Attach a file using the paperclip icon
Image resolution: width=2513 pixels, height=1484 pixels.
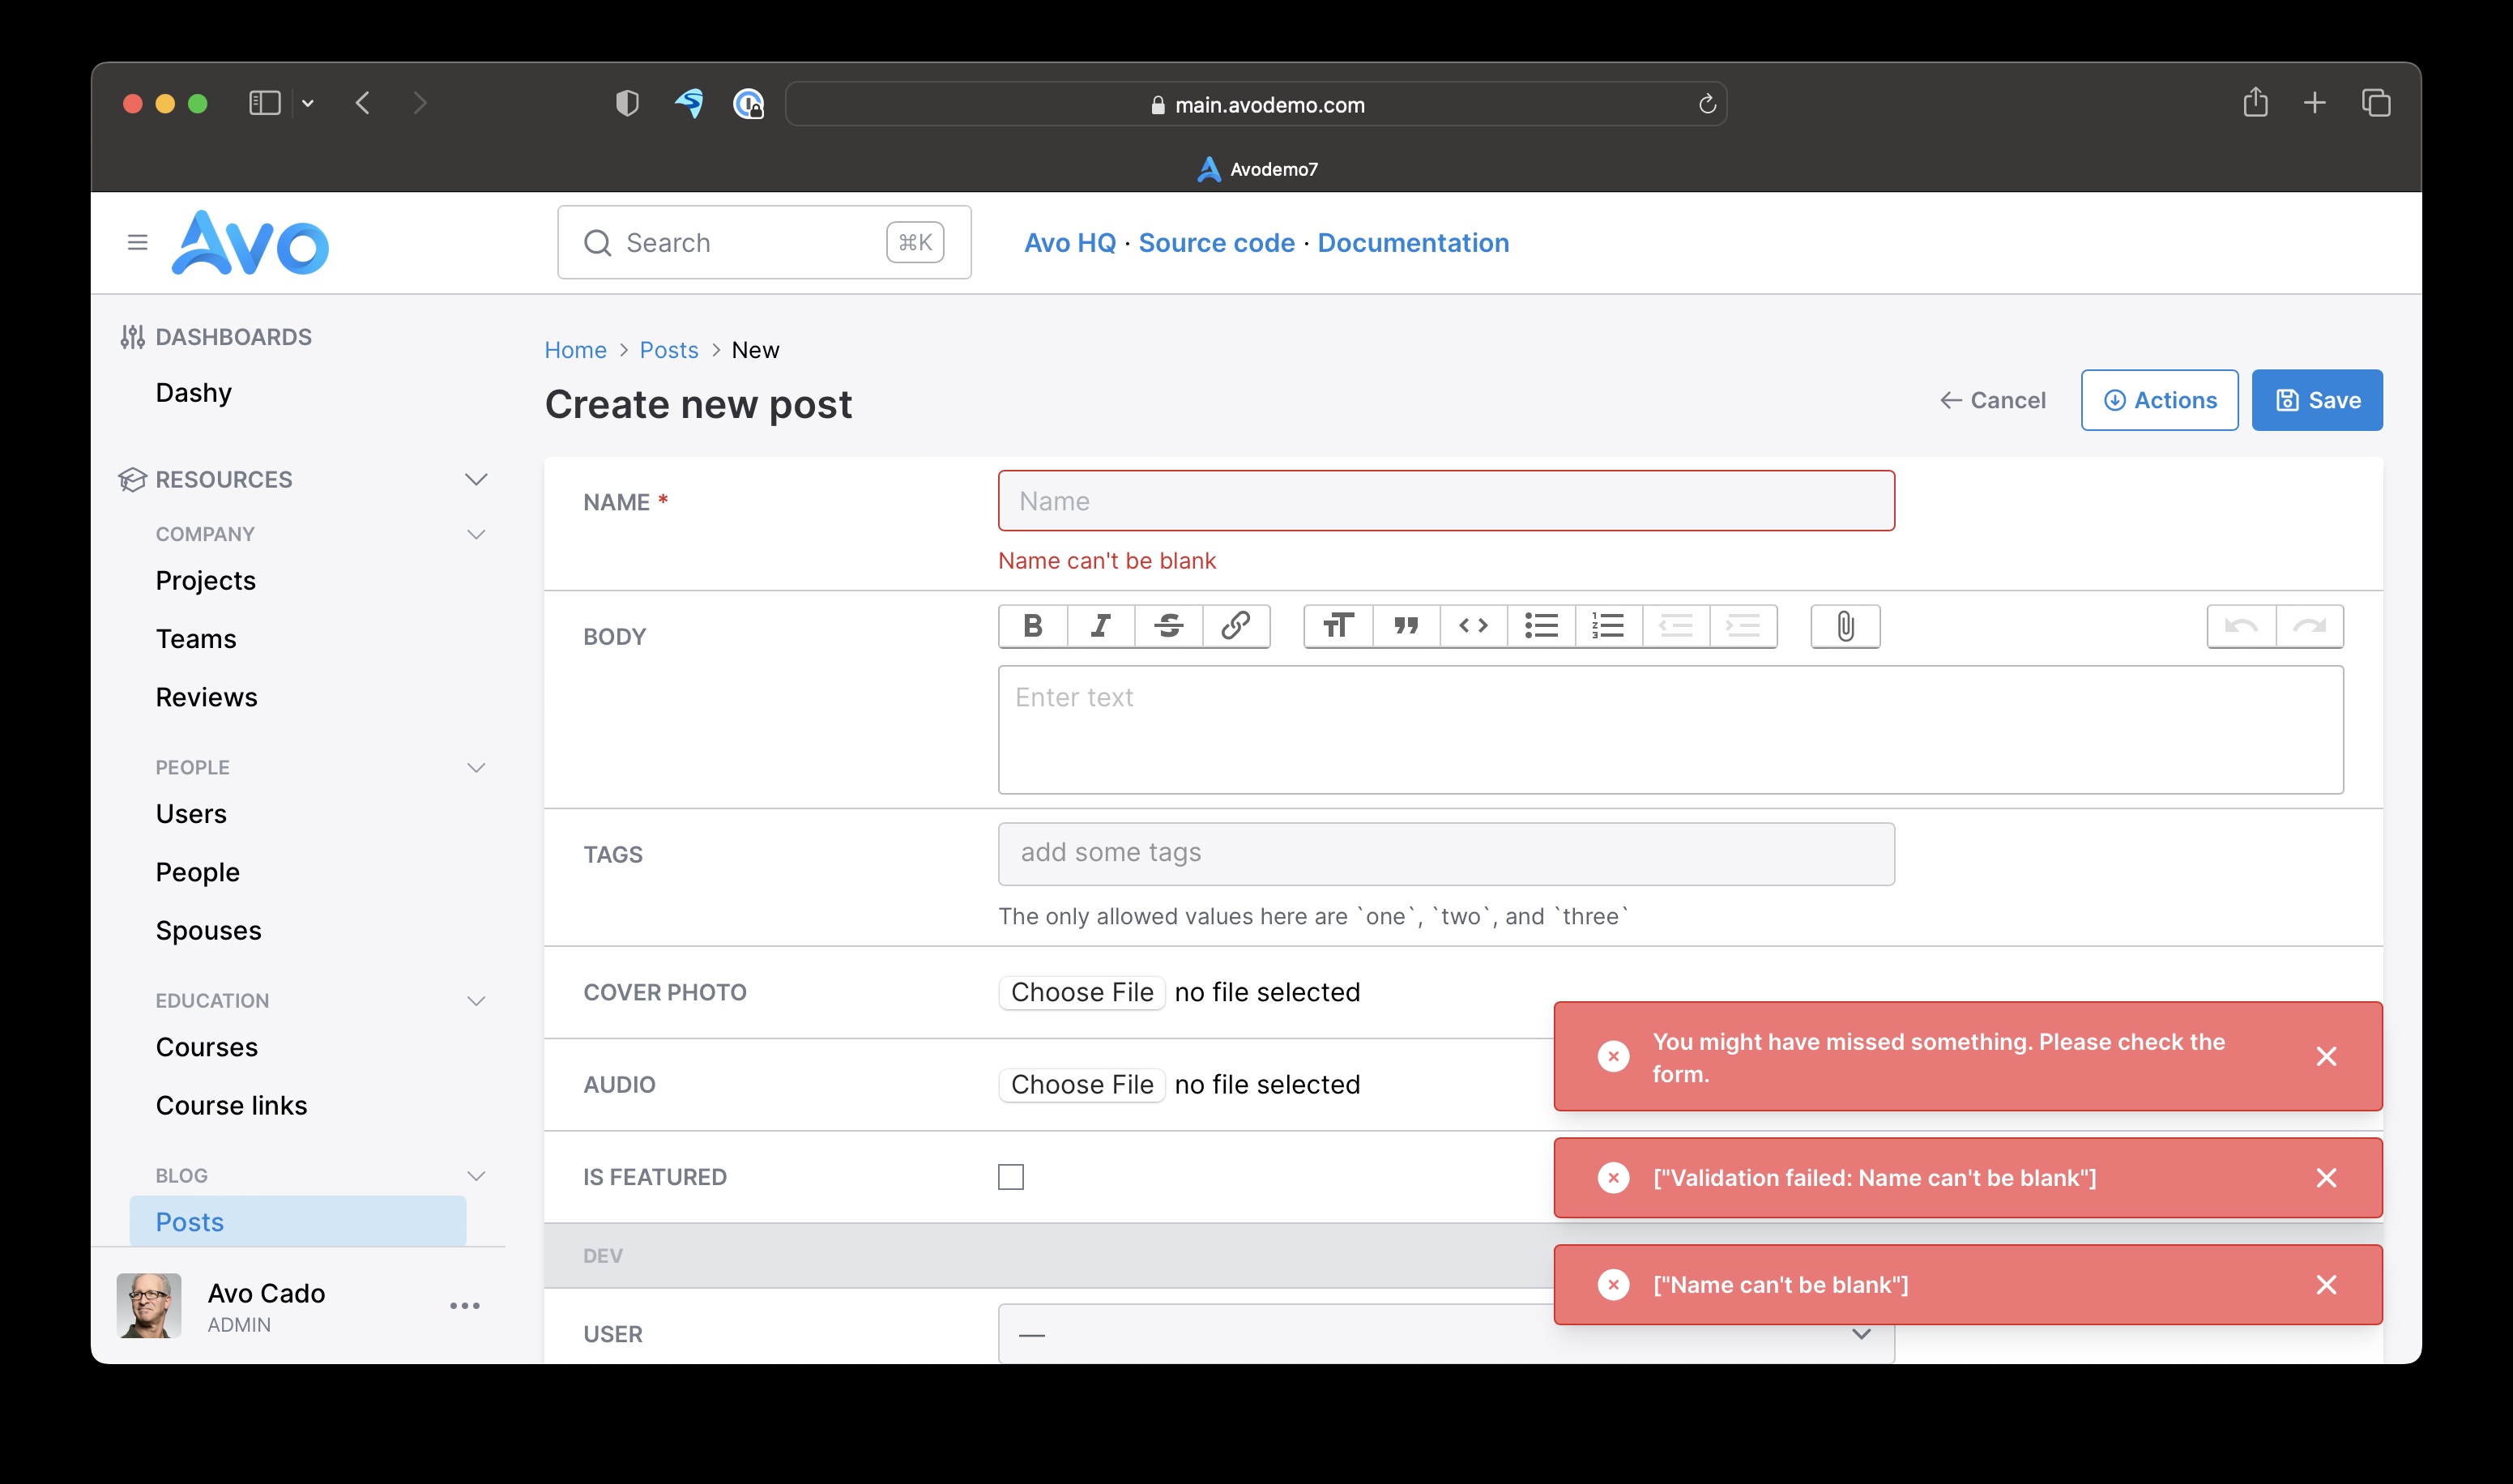pos(1845,626)
